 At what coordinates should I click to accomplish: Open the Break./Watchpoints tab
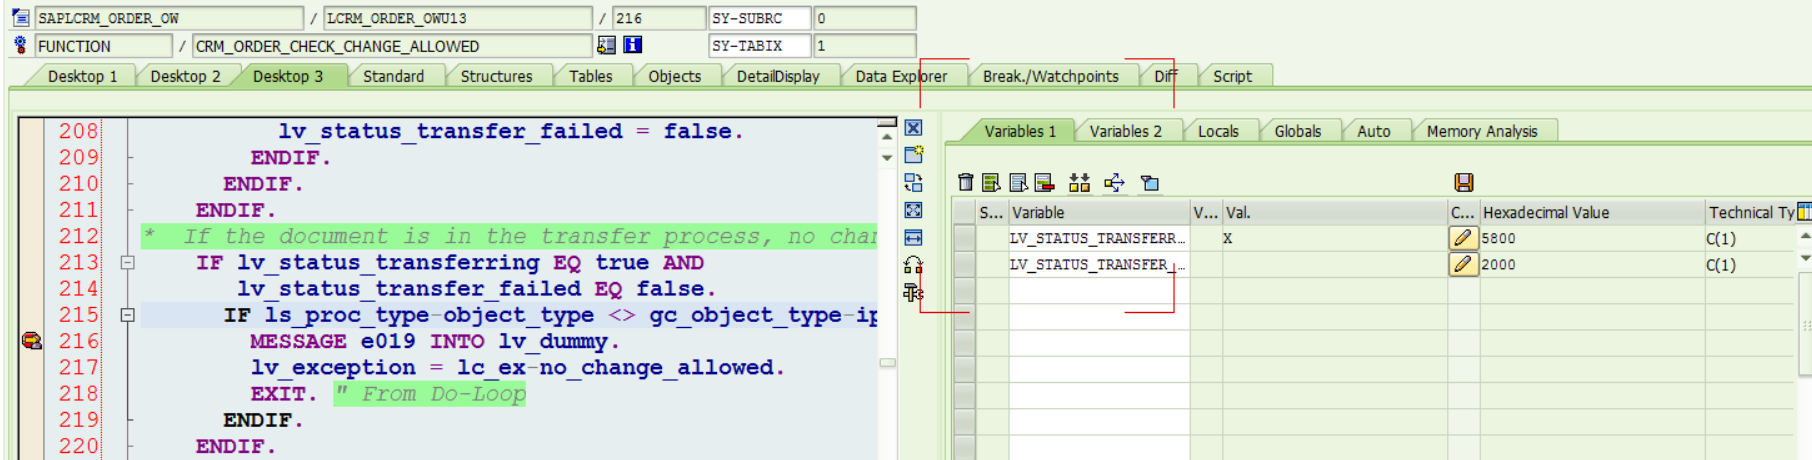coord(1050,76)
